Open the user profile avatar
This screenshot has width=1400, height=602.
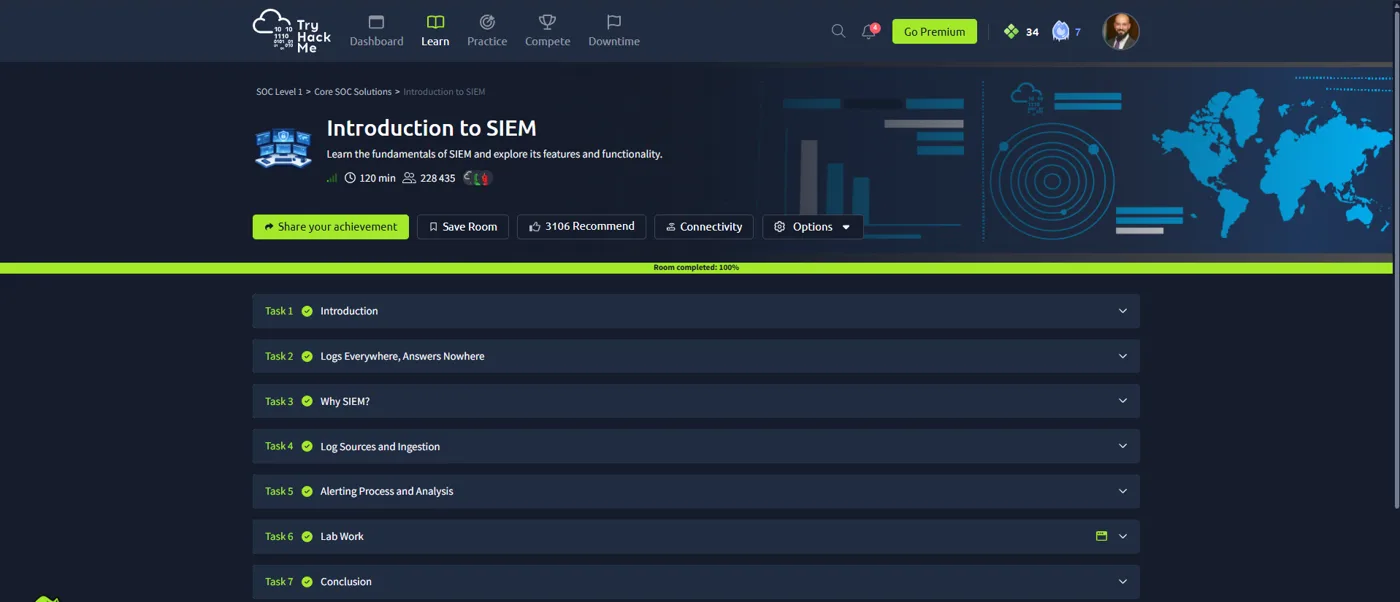pyautogui.click(x=1121, y=31)
